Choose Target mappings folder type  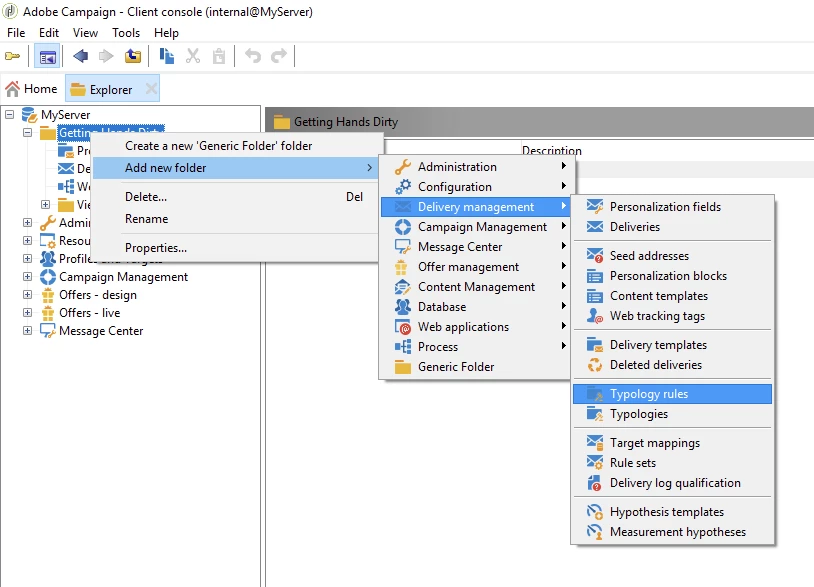click(x=672, y=443)
